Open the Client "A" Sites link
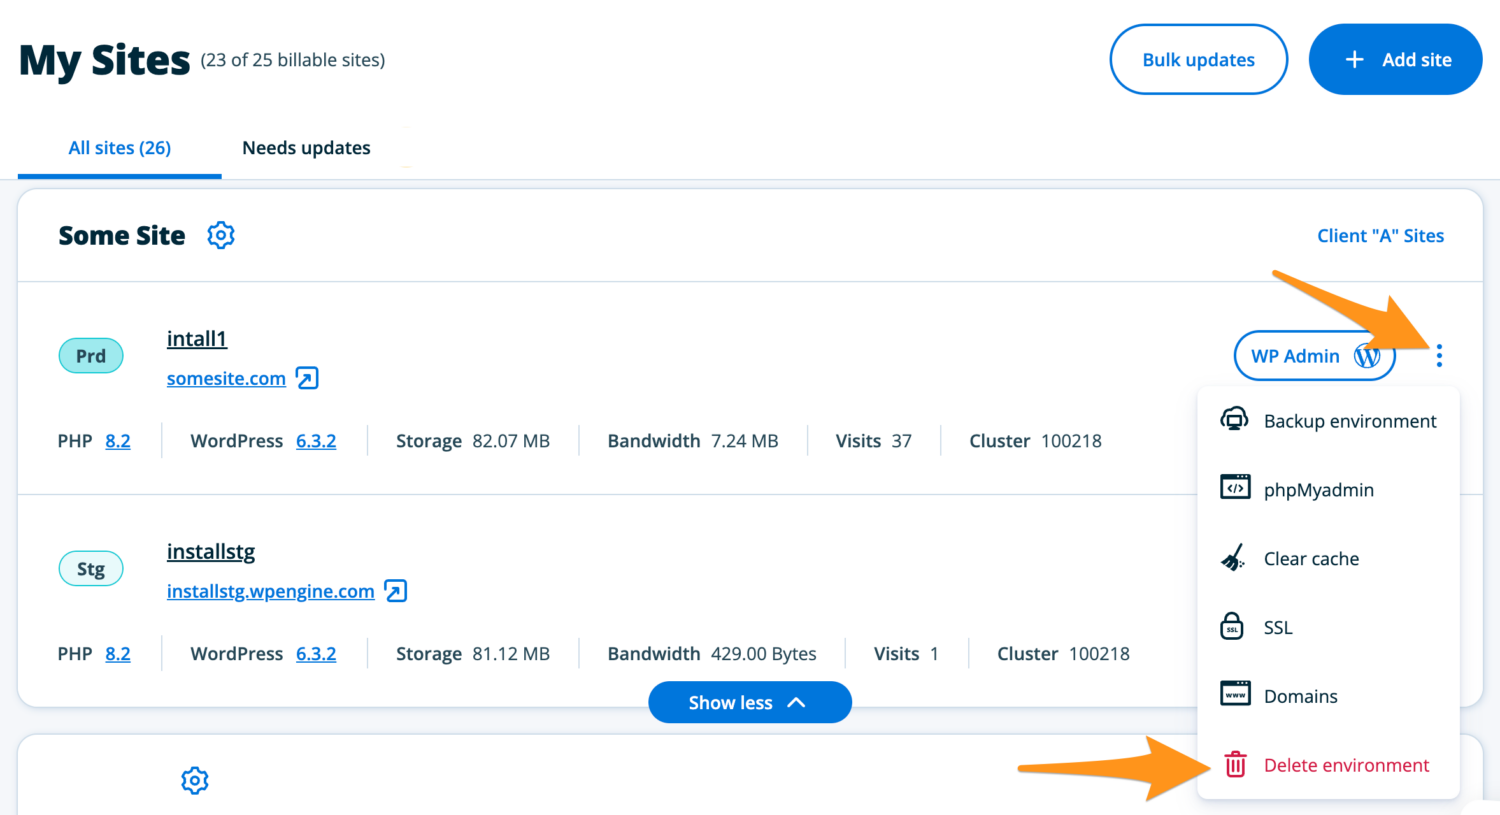 pos(1380,236)
